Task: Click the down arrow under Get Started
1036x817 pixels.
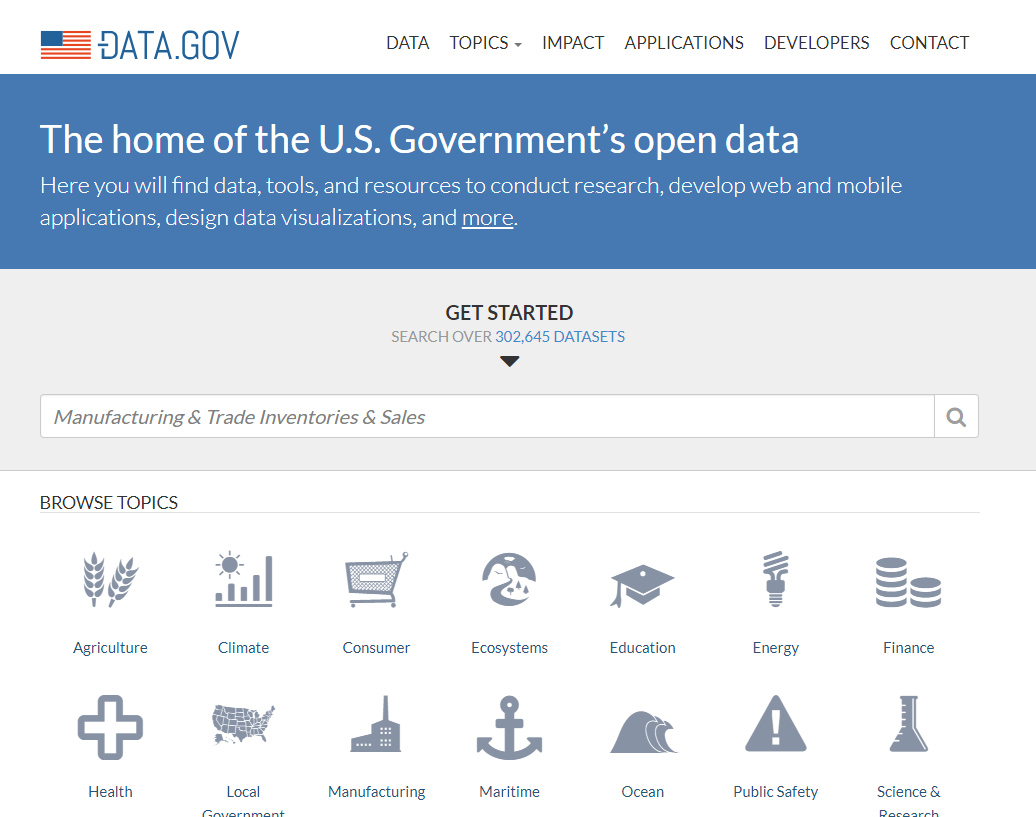Action: click(509, 361)
